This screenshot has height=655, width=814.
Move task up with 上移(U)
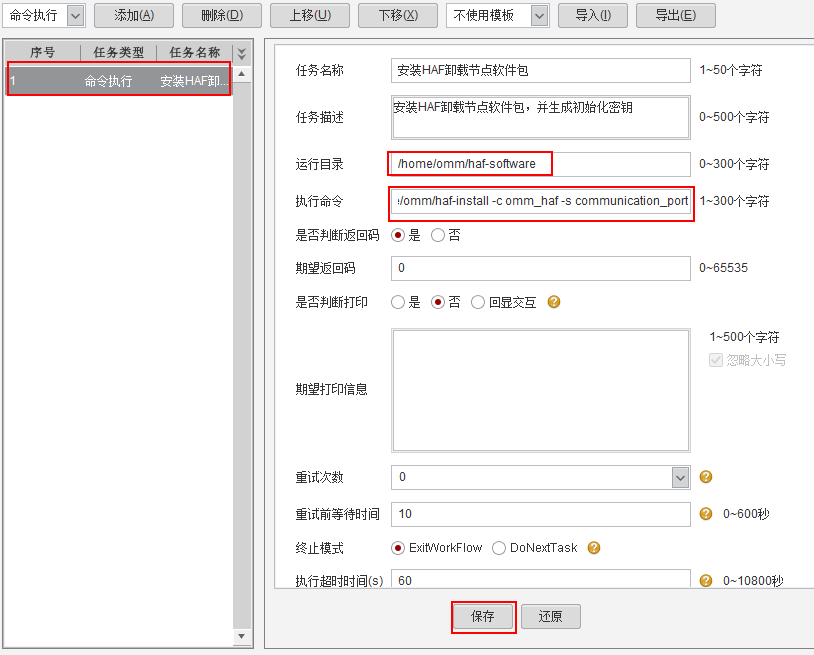[310, 16]
